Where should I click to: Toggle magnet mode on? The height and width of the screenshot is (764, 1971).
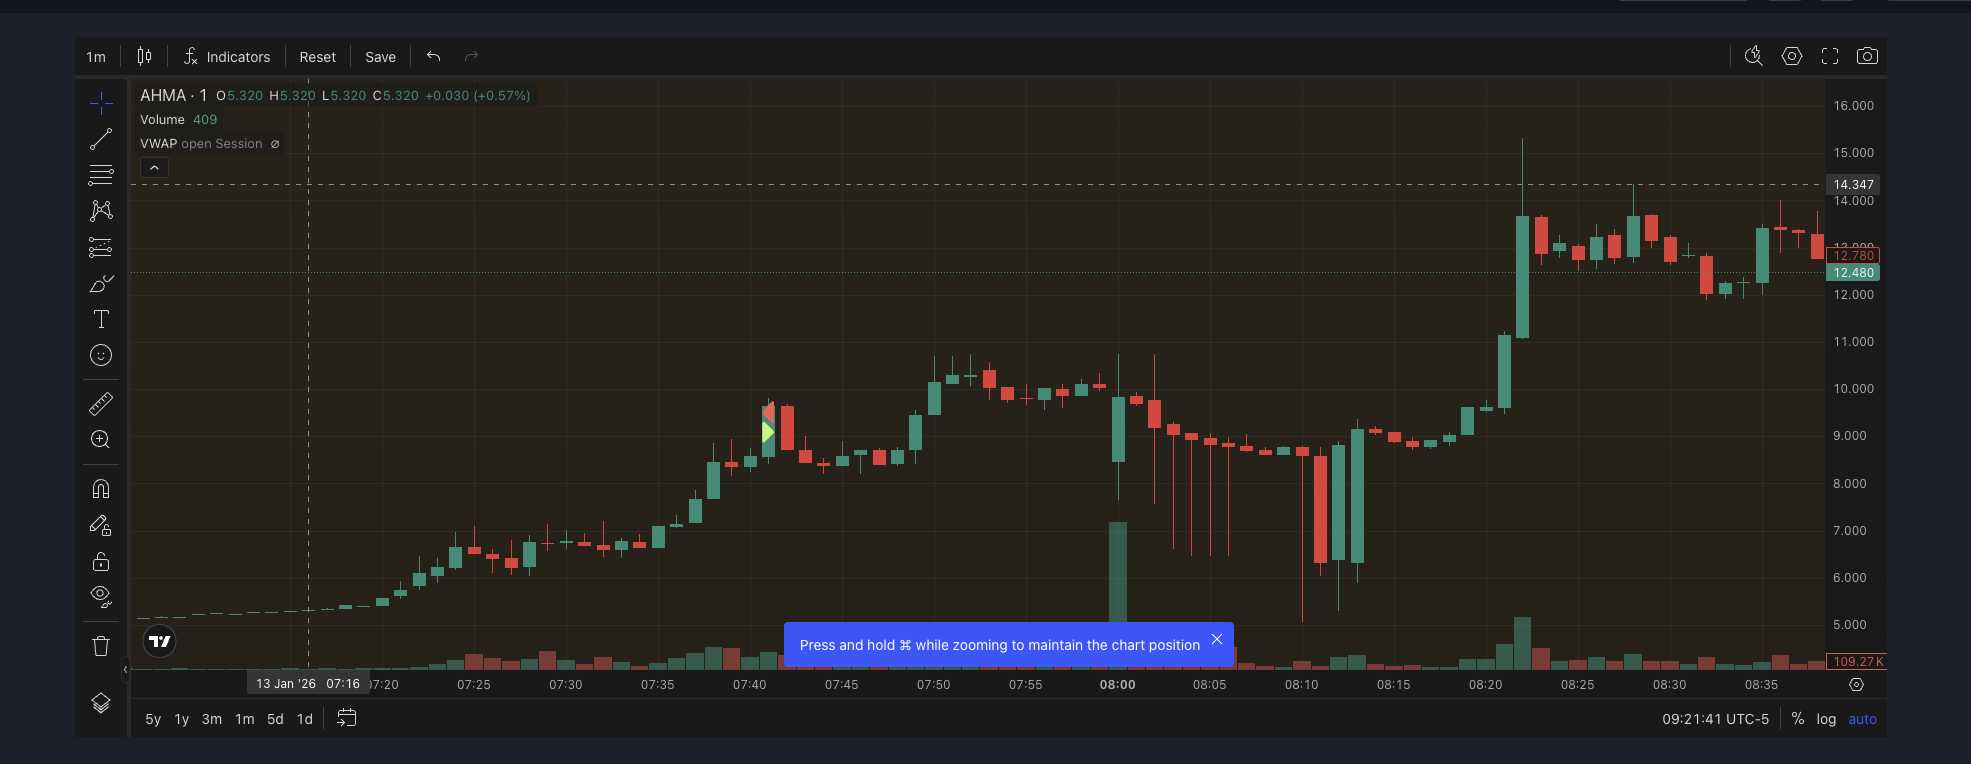tap(101, 489)
